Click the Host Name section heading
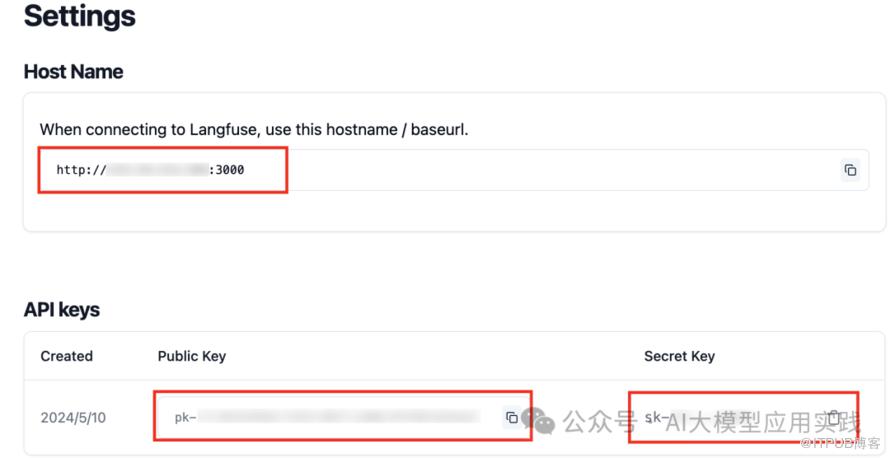This screenshot has width=890, height=458. coord(74,72)
